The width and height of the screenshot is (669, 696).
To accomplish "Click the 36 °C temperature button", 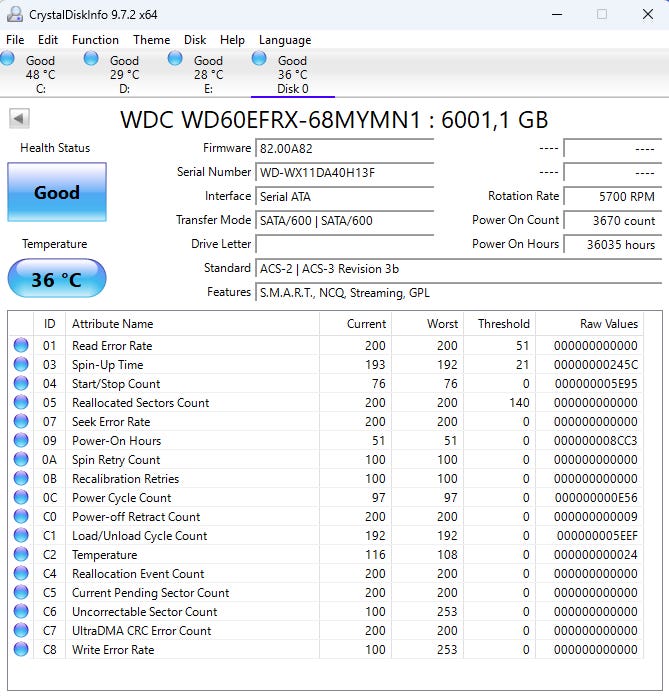I will [x=56, y=279].
